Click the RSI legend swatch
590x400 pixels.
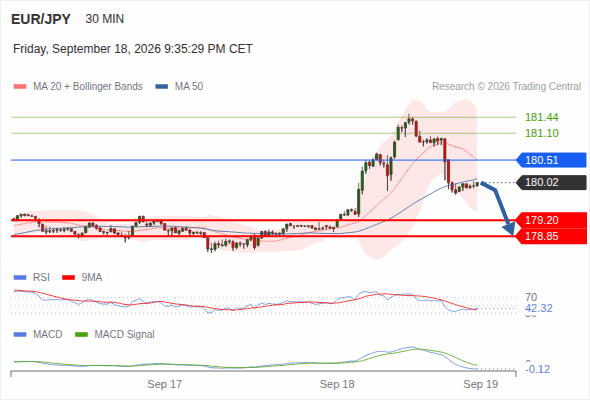point(20,278)
